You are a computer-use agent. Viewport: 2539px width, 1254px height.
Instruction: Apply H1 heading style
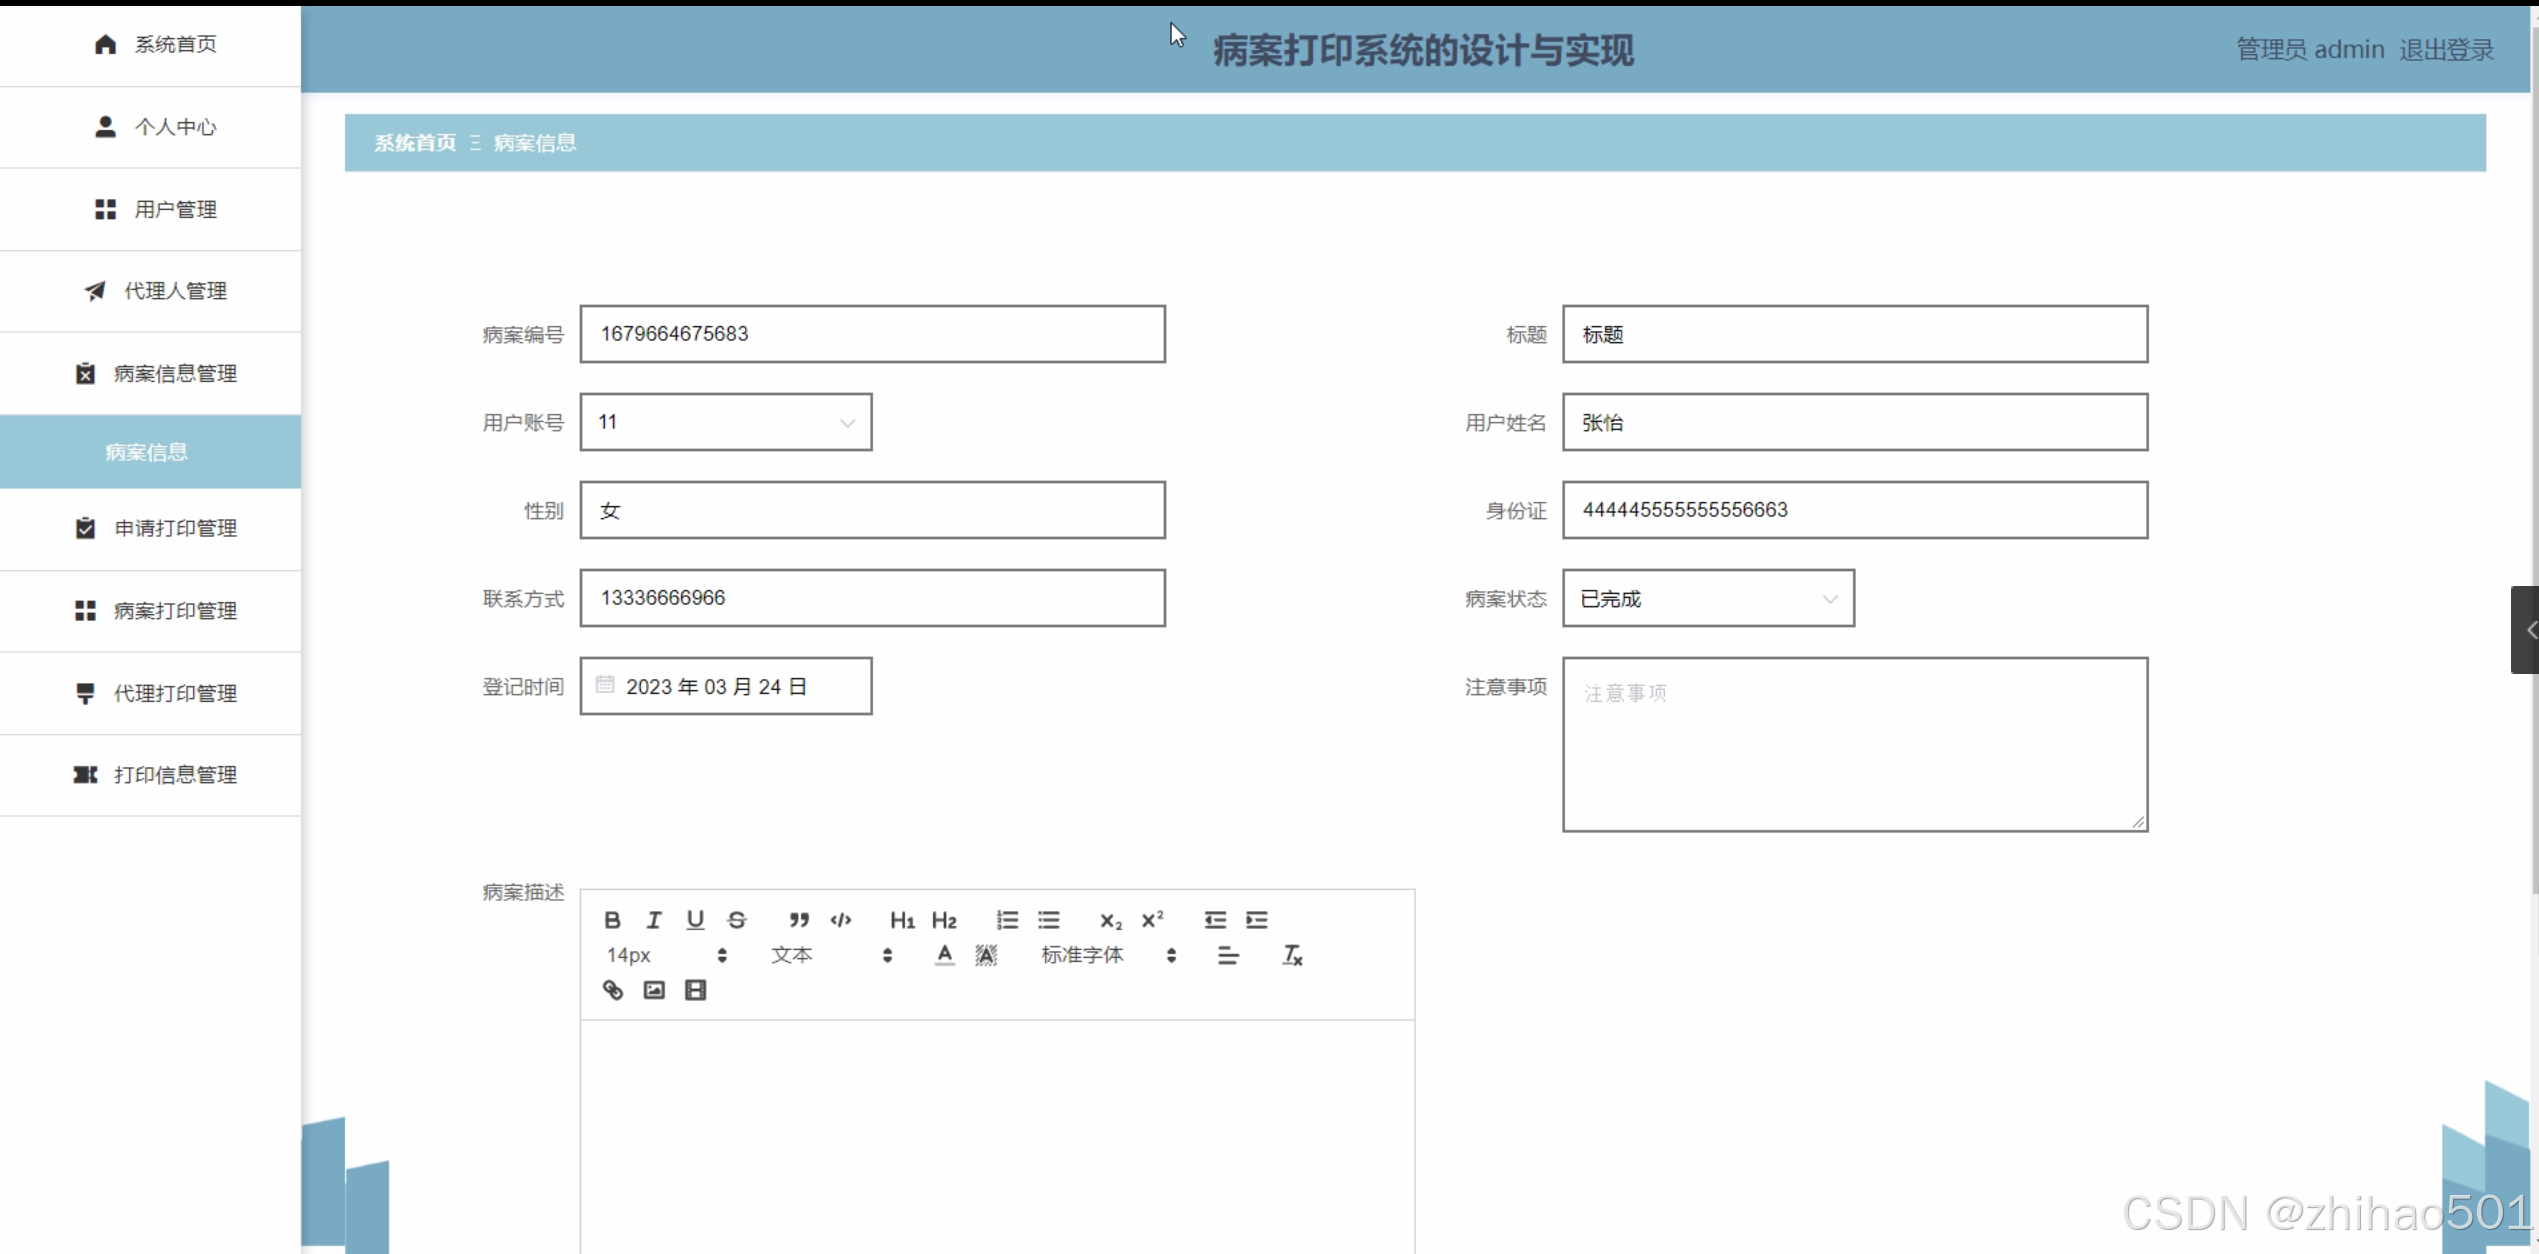902,920
